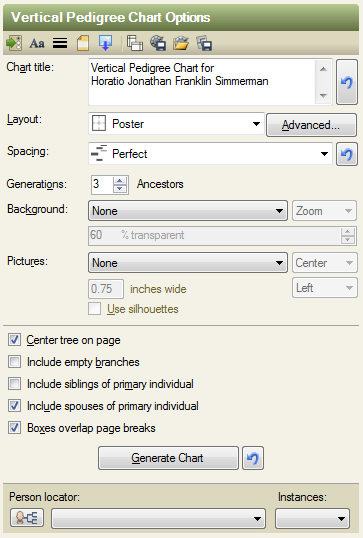Open the Advanced... layout settings
363x538 pixels.
(311, 125)
